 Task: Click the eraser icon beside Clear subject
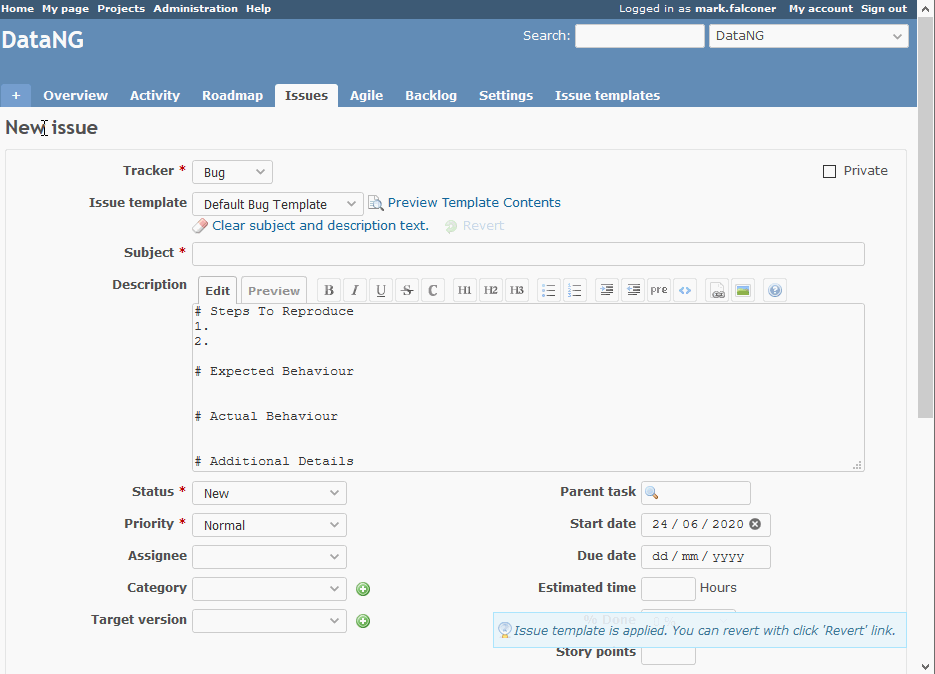pos(200,226)
